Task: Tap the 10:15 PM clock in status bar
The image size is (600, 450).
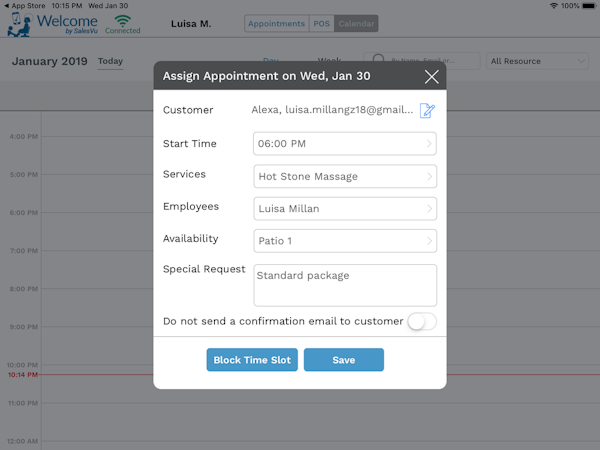Action: click(x=67, y=6)
